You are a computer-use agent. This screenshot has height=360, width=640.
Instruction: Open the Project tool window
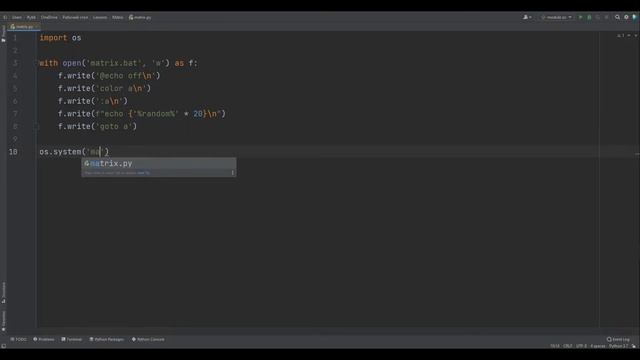3,33
